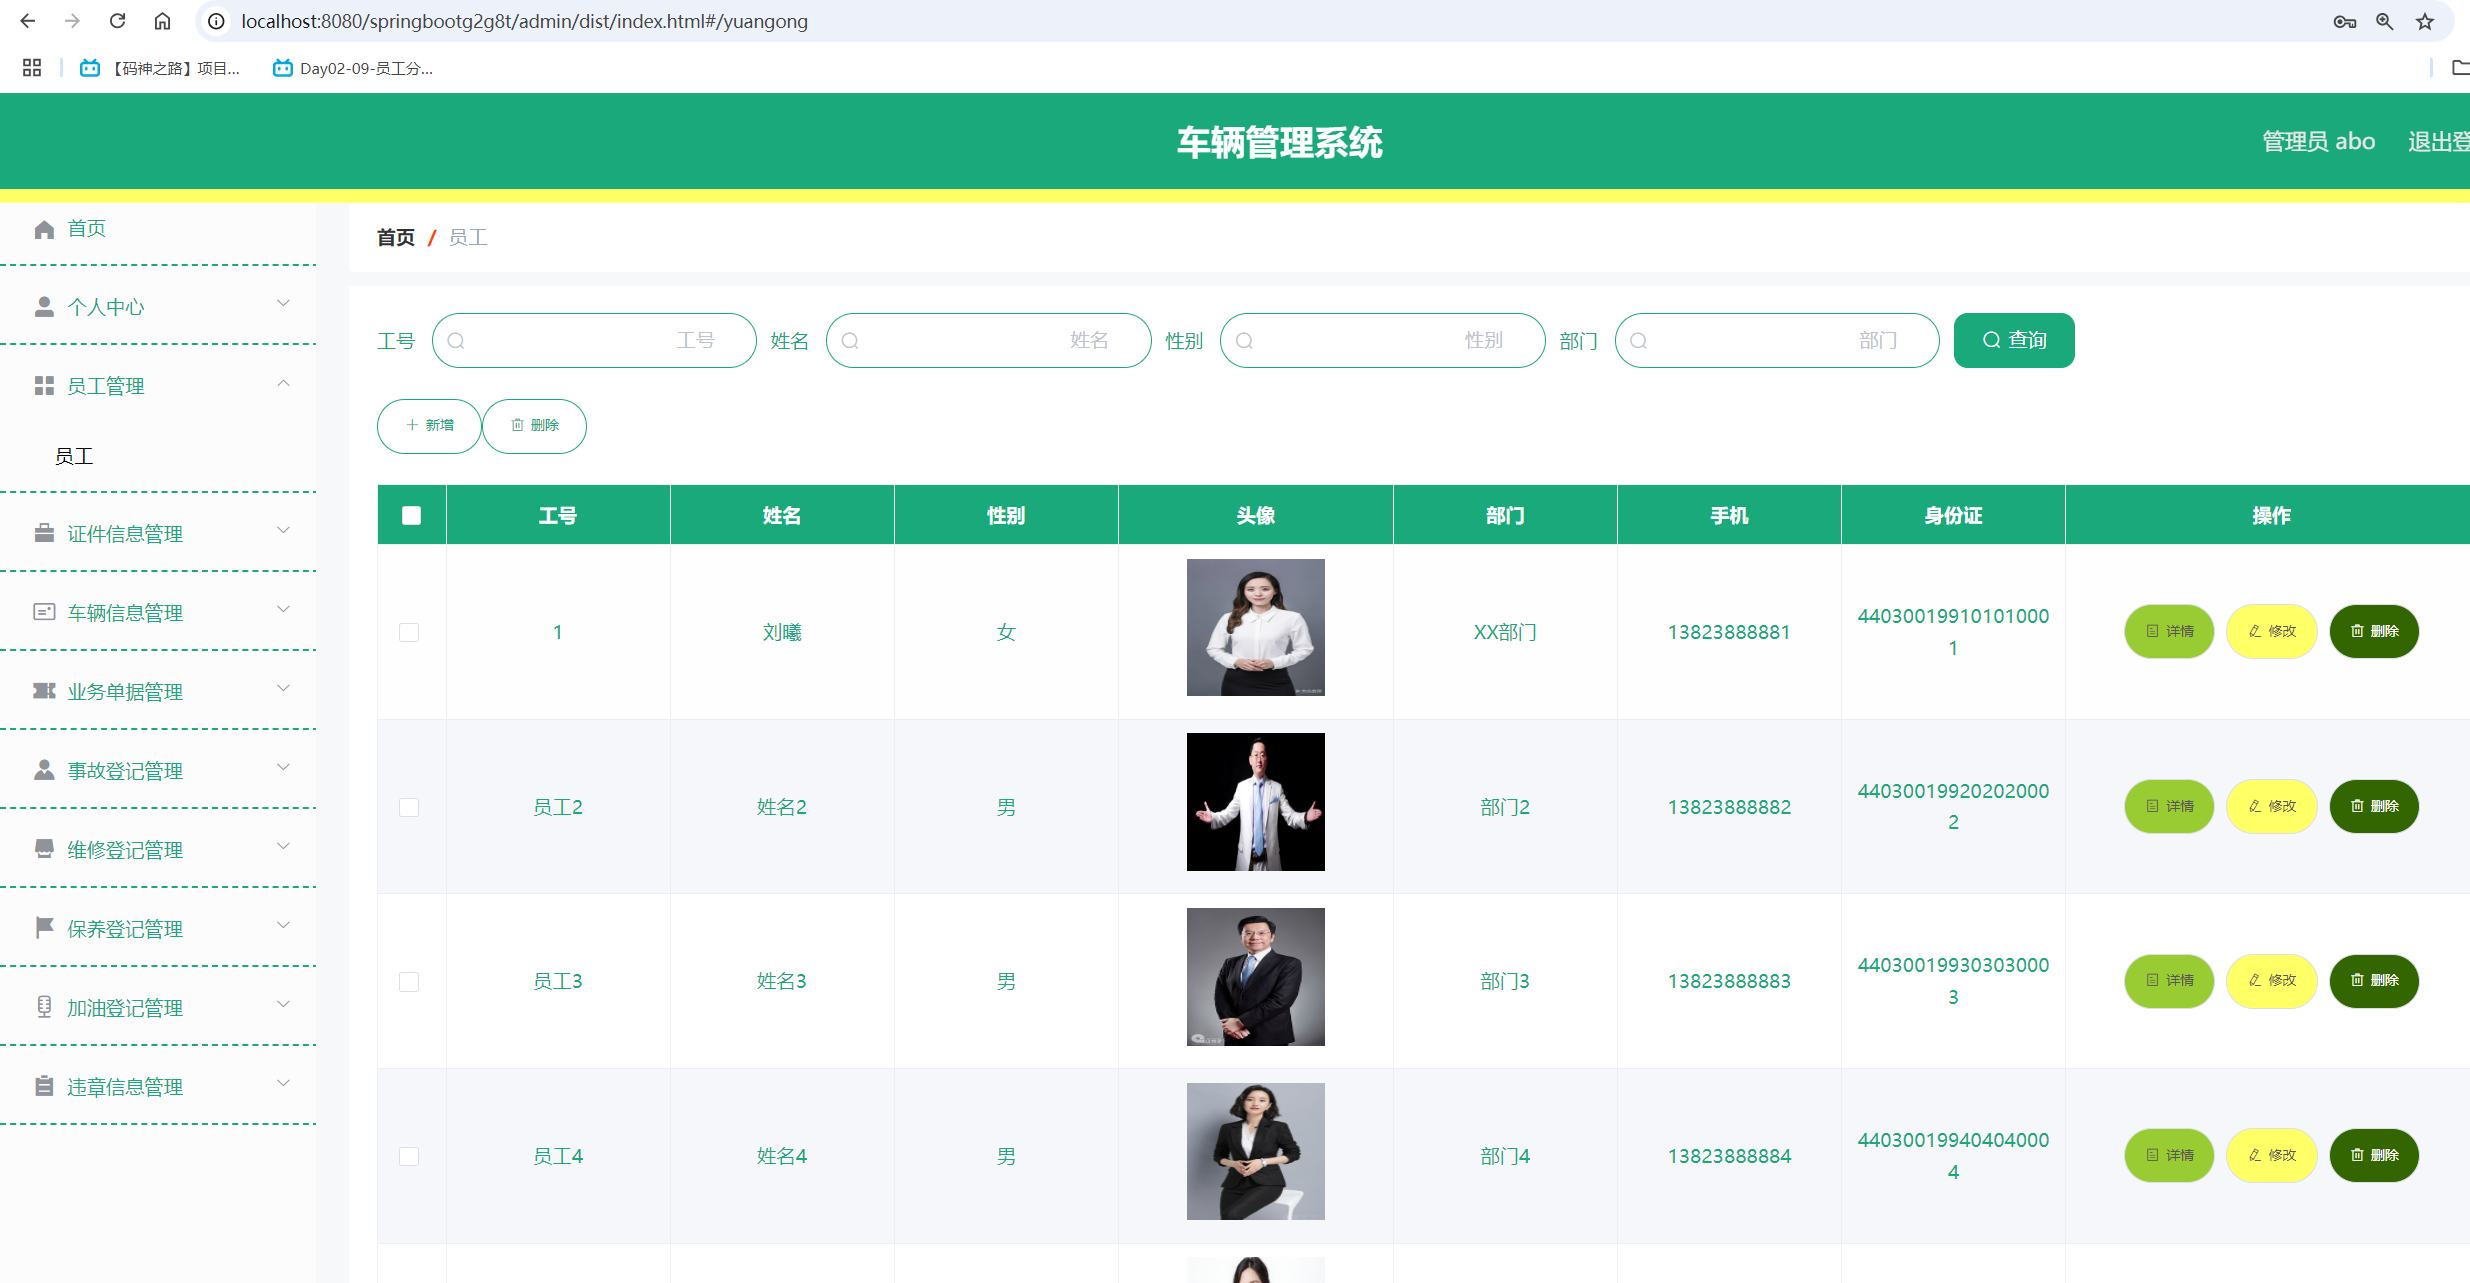Toggle the select-all checkbox in table header
Screen dimensions: 2470x1283
click(x=411, y=515)
